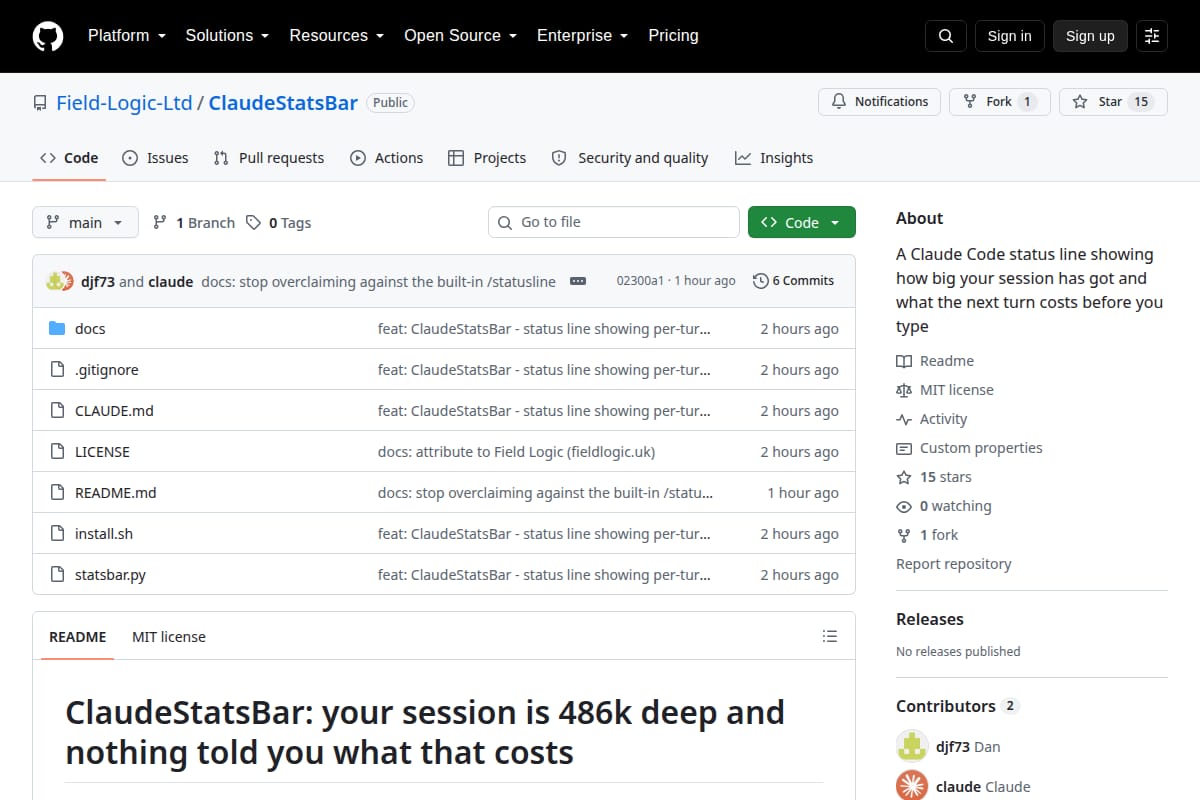Click the file icon beside statsbar.py
This screenshot has height=800, width=1200.
click(x=57, y=575)
